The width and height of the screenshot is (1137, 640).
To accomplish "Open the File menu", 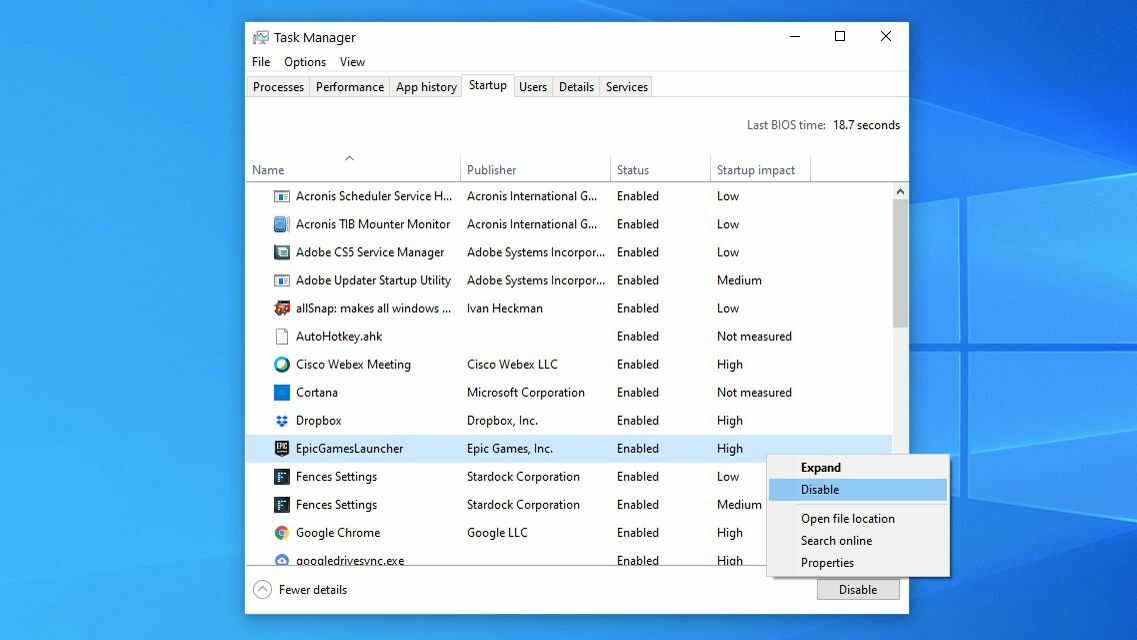I will (261, 62).
